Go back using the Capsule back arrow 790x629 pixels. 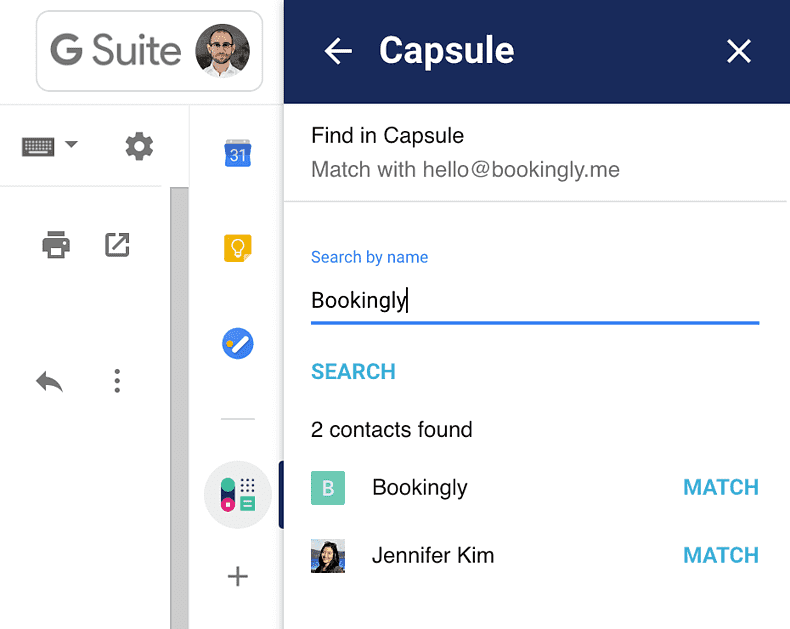tap(338, 51)
